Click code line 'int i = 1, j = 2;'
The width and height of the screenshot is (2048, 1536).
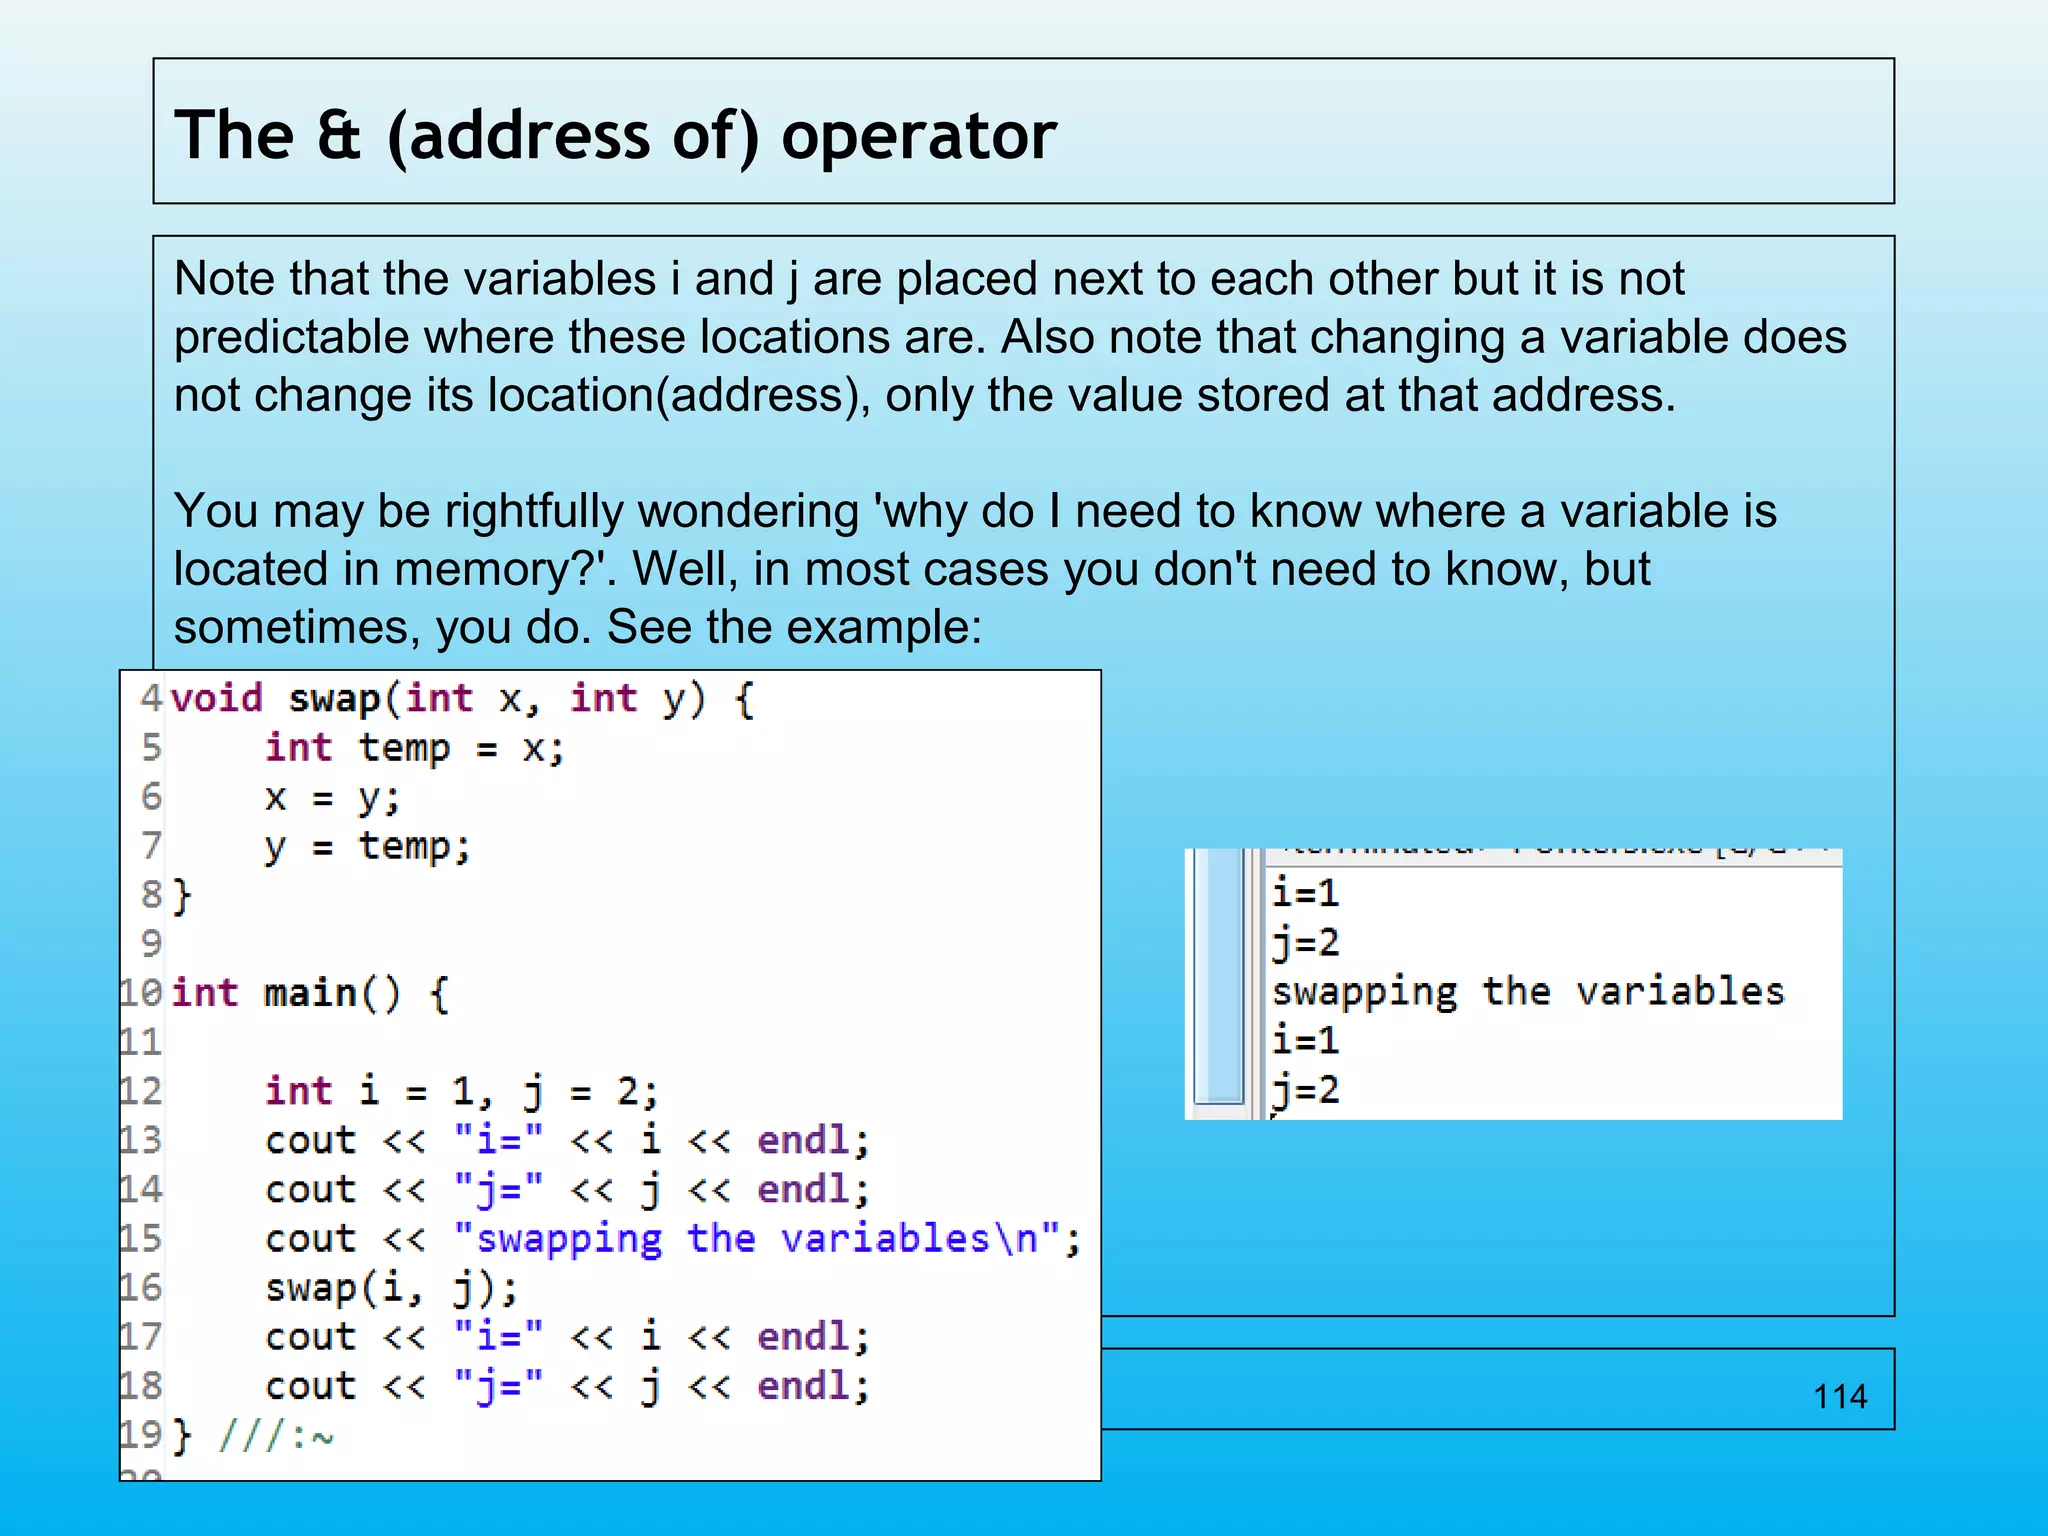(x=461, y=1091)
